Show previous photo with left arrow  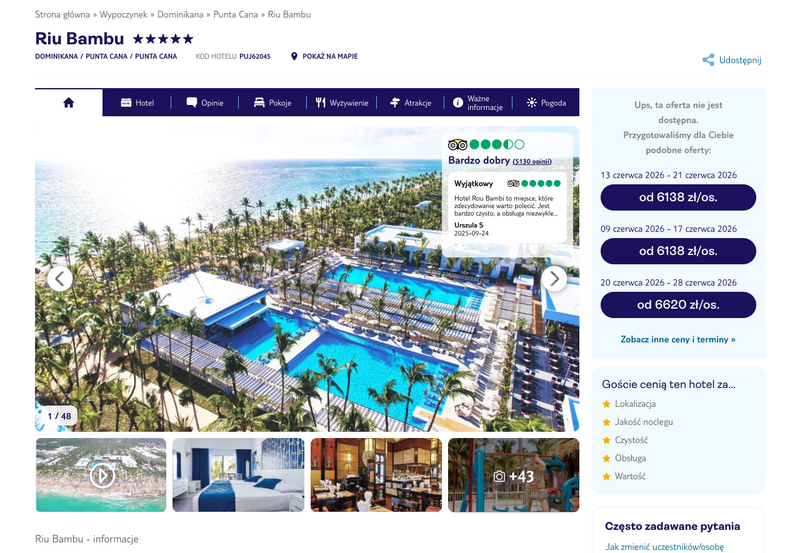click(x=60, y=279)
